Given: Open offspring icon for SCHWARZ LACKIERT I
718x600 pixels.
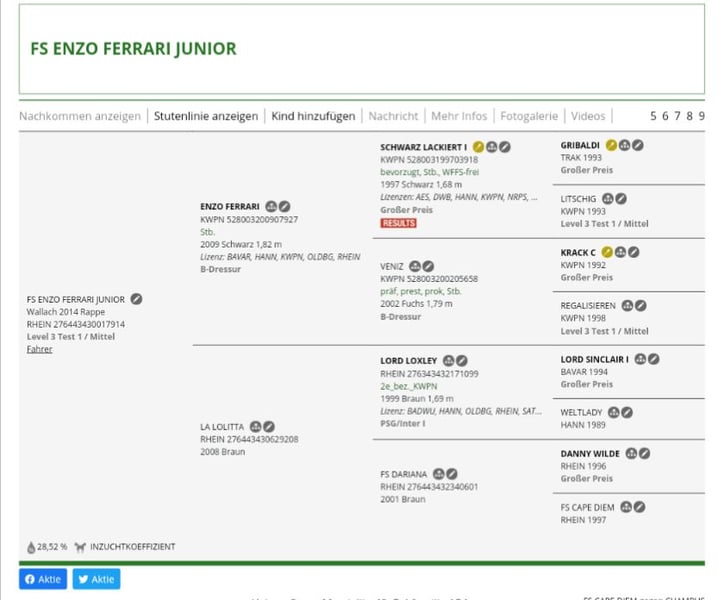Looking at the screenshot, I should tap(491, 147).
